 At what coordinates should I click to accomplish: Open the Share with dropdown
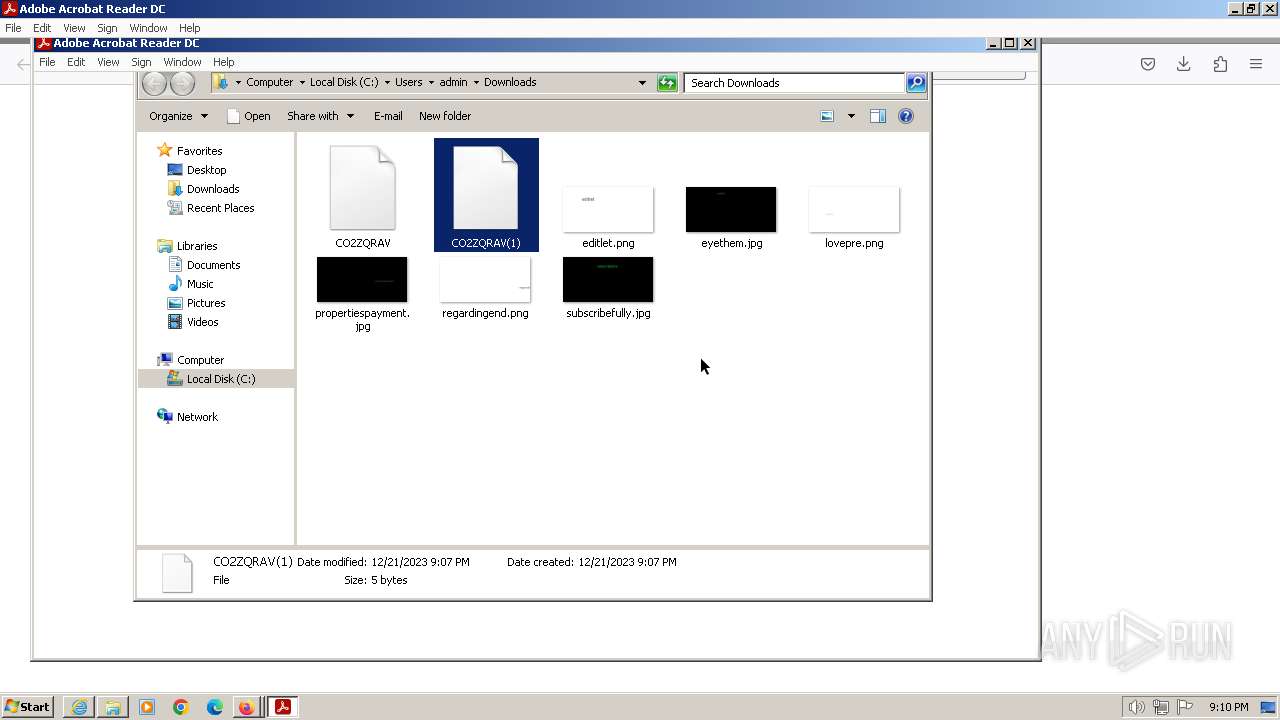(320, 116)
